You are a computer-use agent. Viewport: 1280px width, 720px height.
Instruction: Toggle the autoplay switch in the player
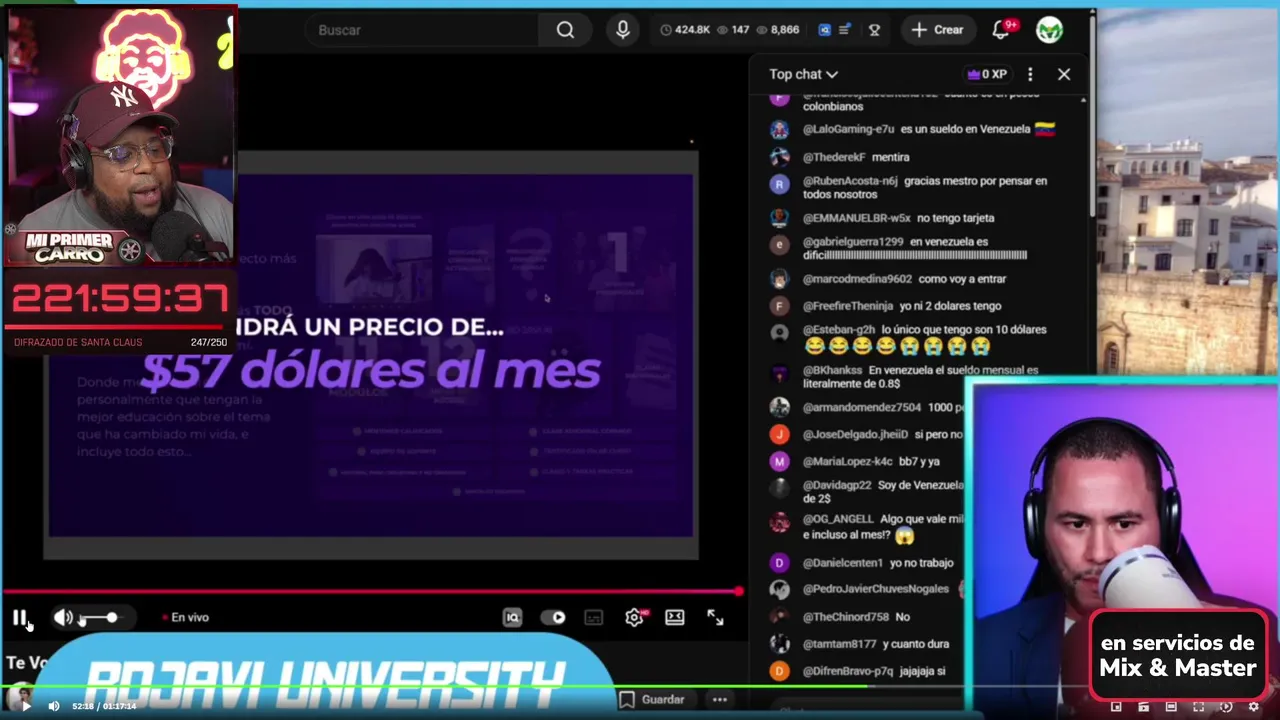tap(553, 618)
